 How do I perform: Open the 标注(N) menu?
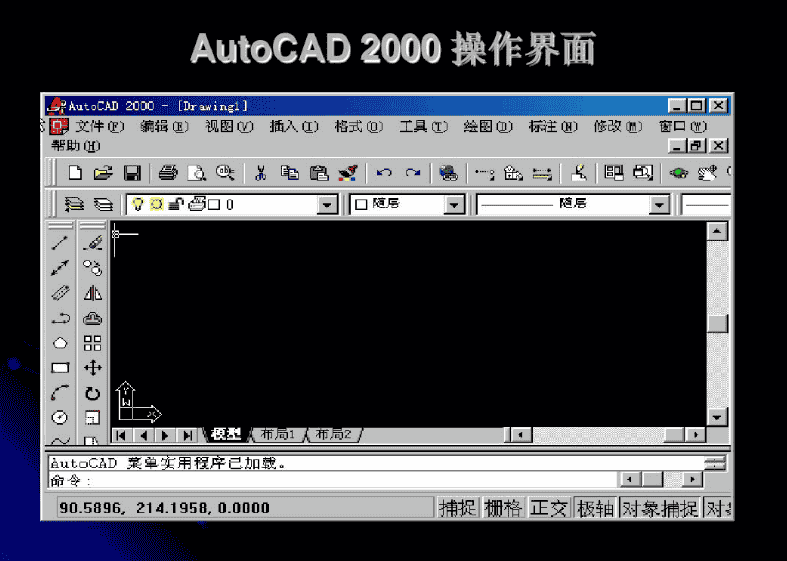tap(553, 126)
